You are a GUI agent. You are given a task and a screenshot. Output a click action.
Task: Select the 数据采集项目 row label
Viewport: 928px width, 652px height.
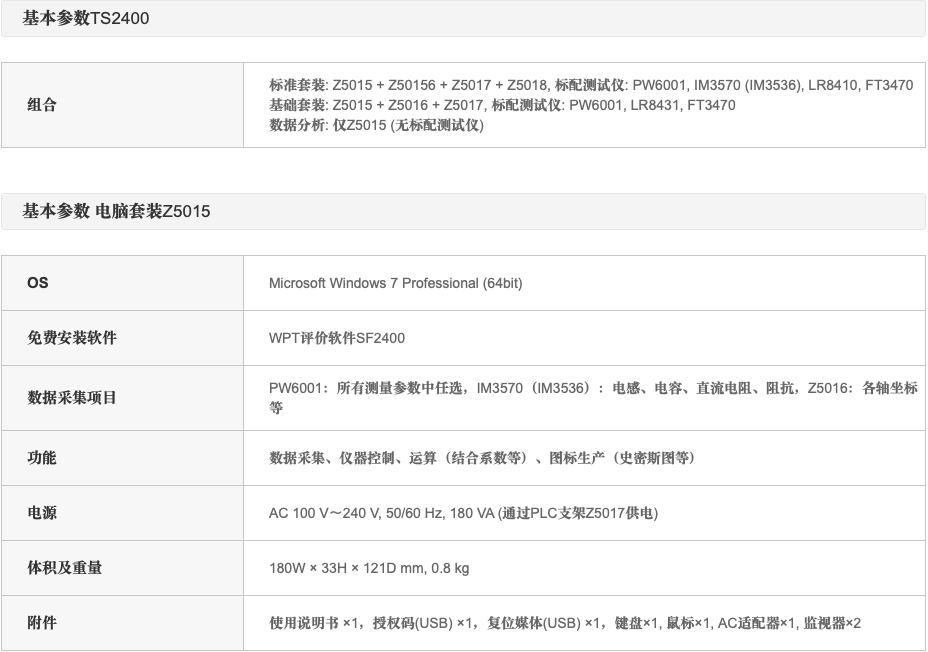(x=72, y=398)
